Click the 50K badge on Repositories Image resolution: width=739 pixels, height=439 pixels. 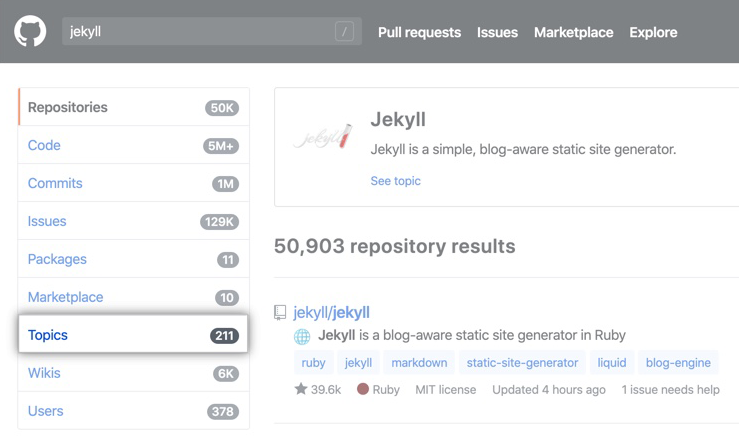222,108
